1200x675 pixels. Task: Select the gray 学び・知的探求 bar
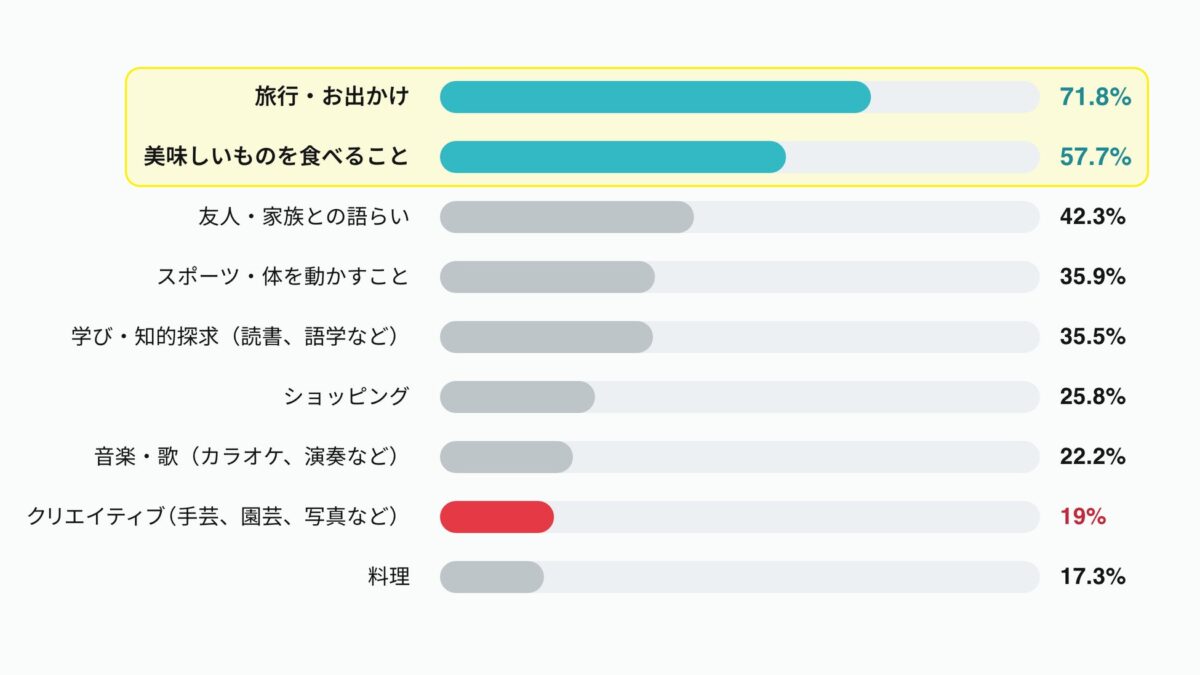[x=546, y=337]
